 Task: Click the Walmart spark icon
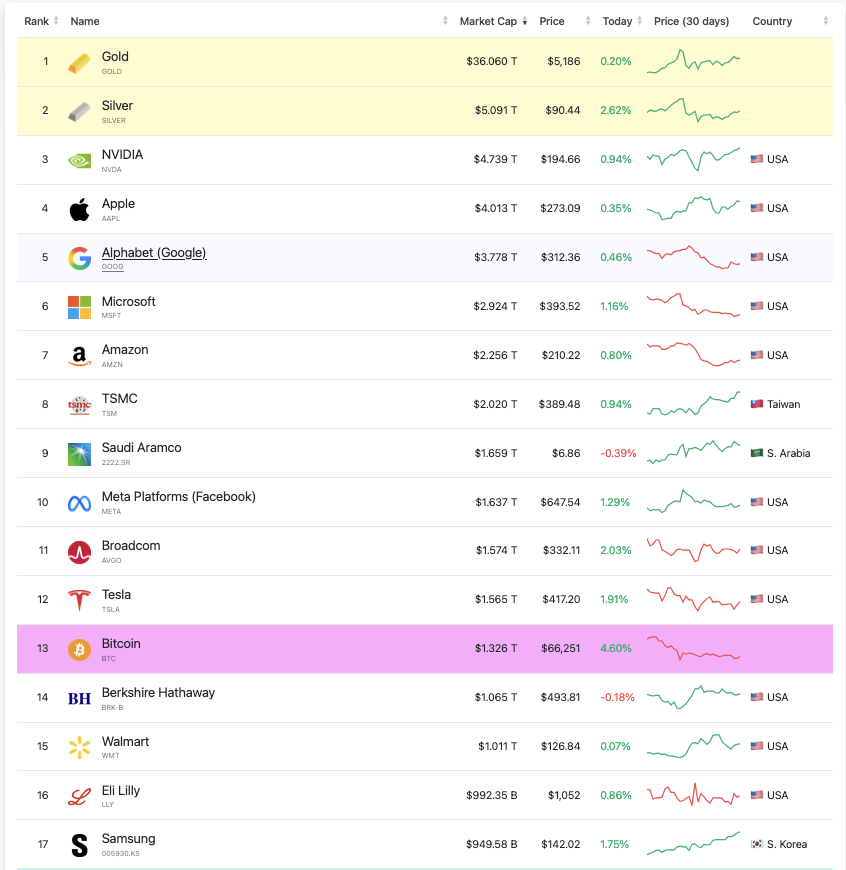click(x=79, y=747)
